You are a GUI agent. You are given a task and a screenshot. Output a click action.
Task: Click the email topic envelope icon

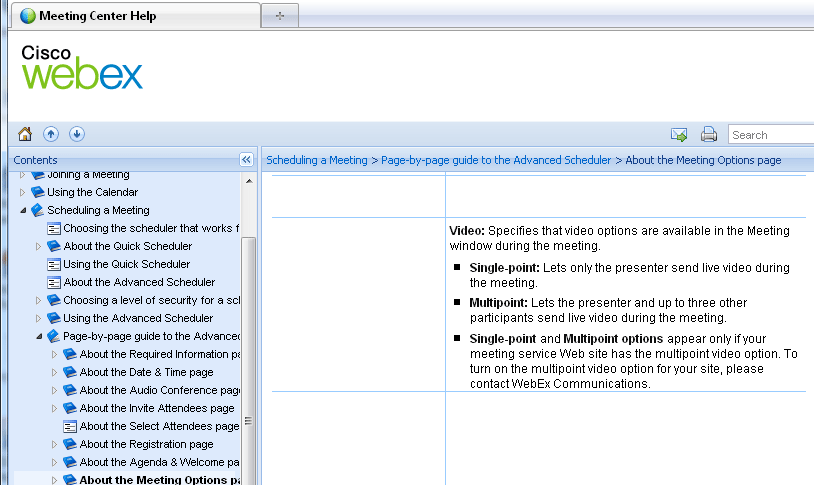point(679,134)
